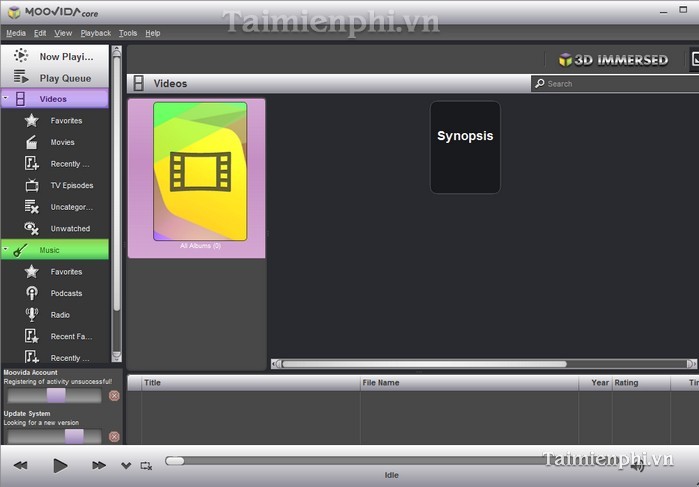Click the playback seek slider
Viewport: 699px width, 487px height.
(x=400, y=461)
